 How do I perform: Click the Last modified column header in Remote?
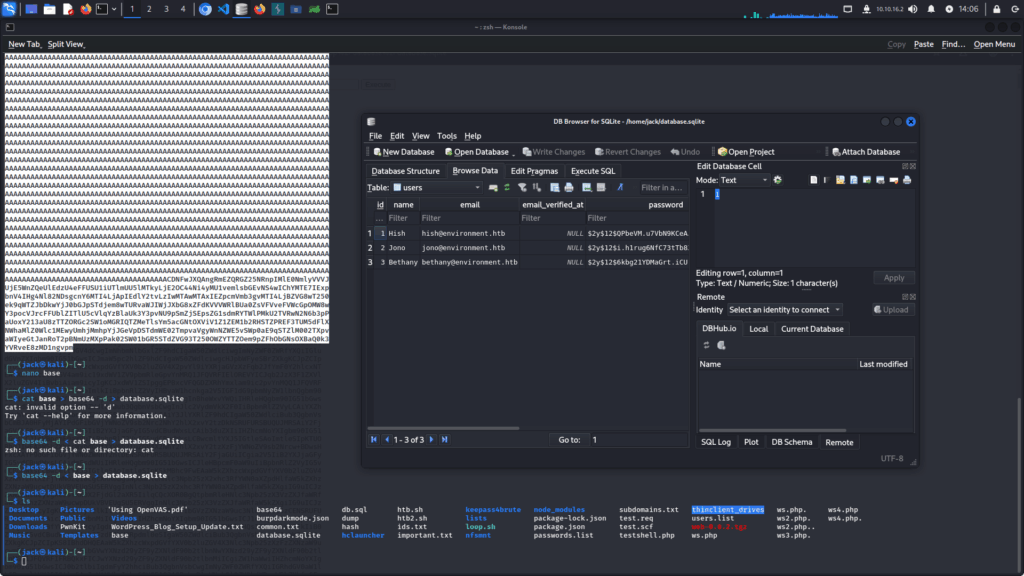pos(884,364)
